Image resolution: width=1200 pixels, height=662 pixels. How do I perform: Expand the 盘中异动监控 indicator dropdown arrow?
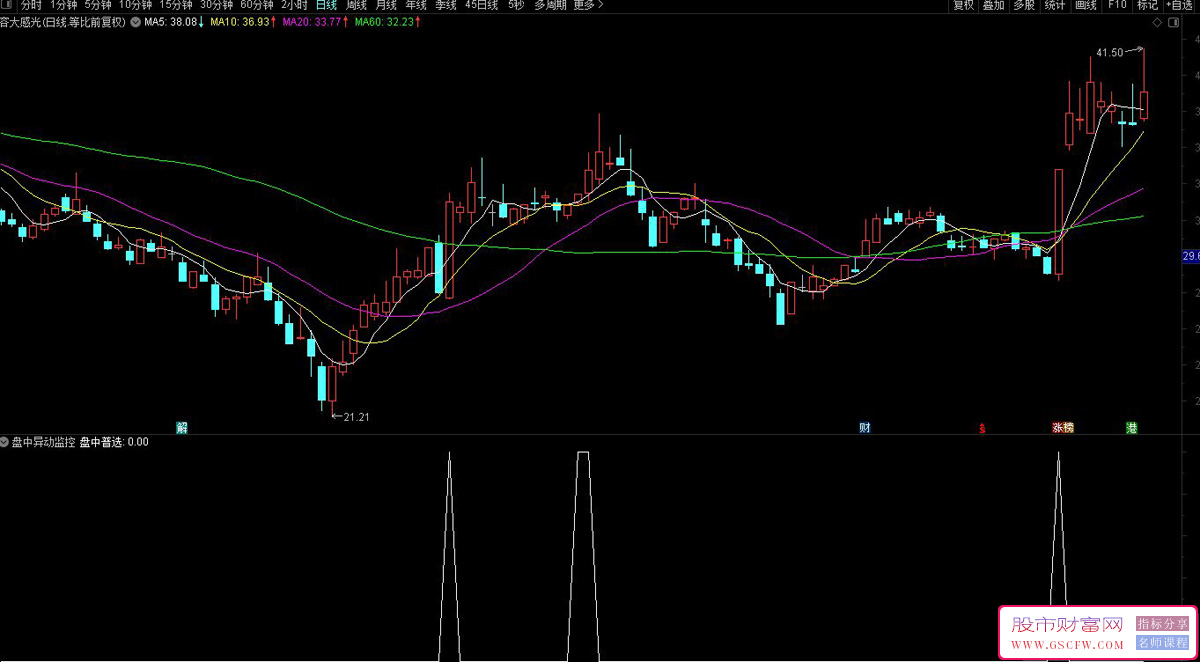tap(5, 441)
